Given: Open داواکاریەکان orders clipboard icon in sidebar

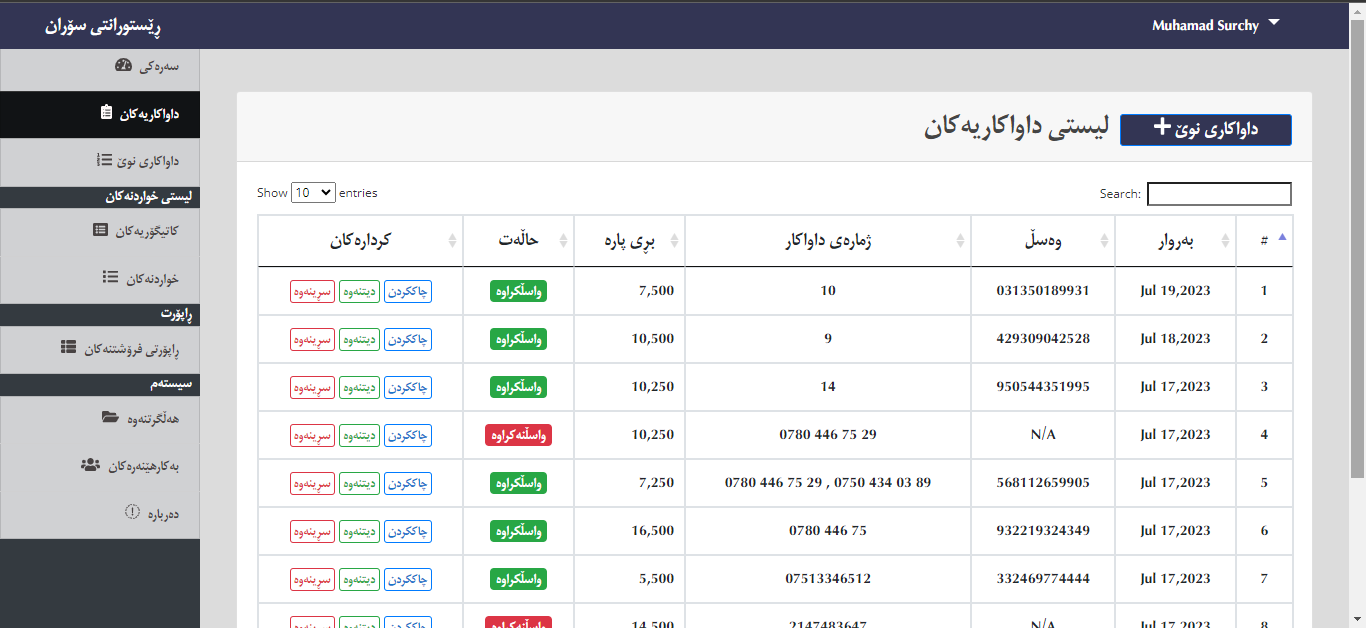Looking at the screenshot, I should (x=107, y=113).
